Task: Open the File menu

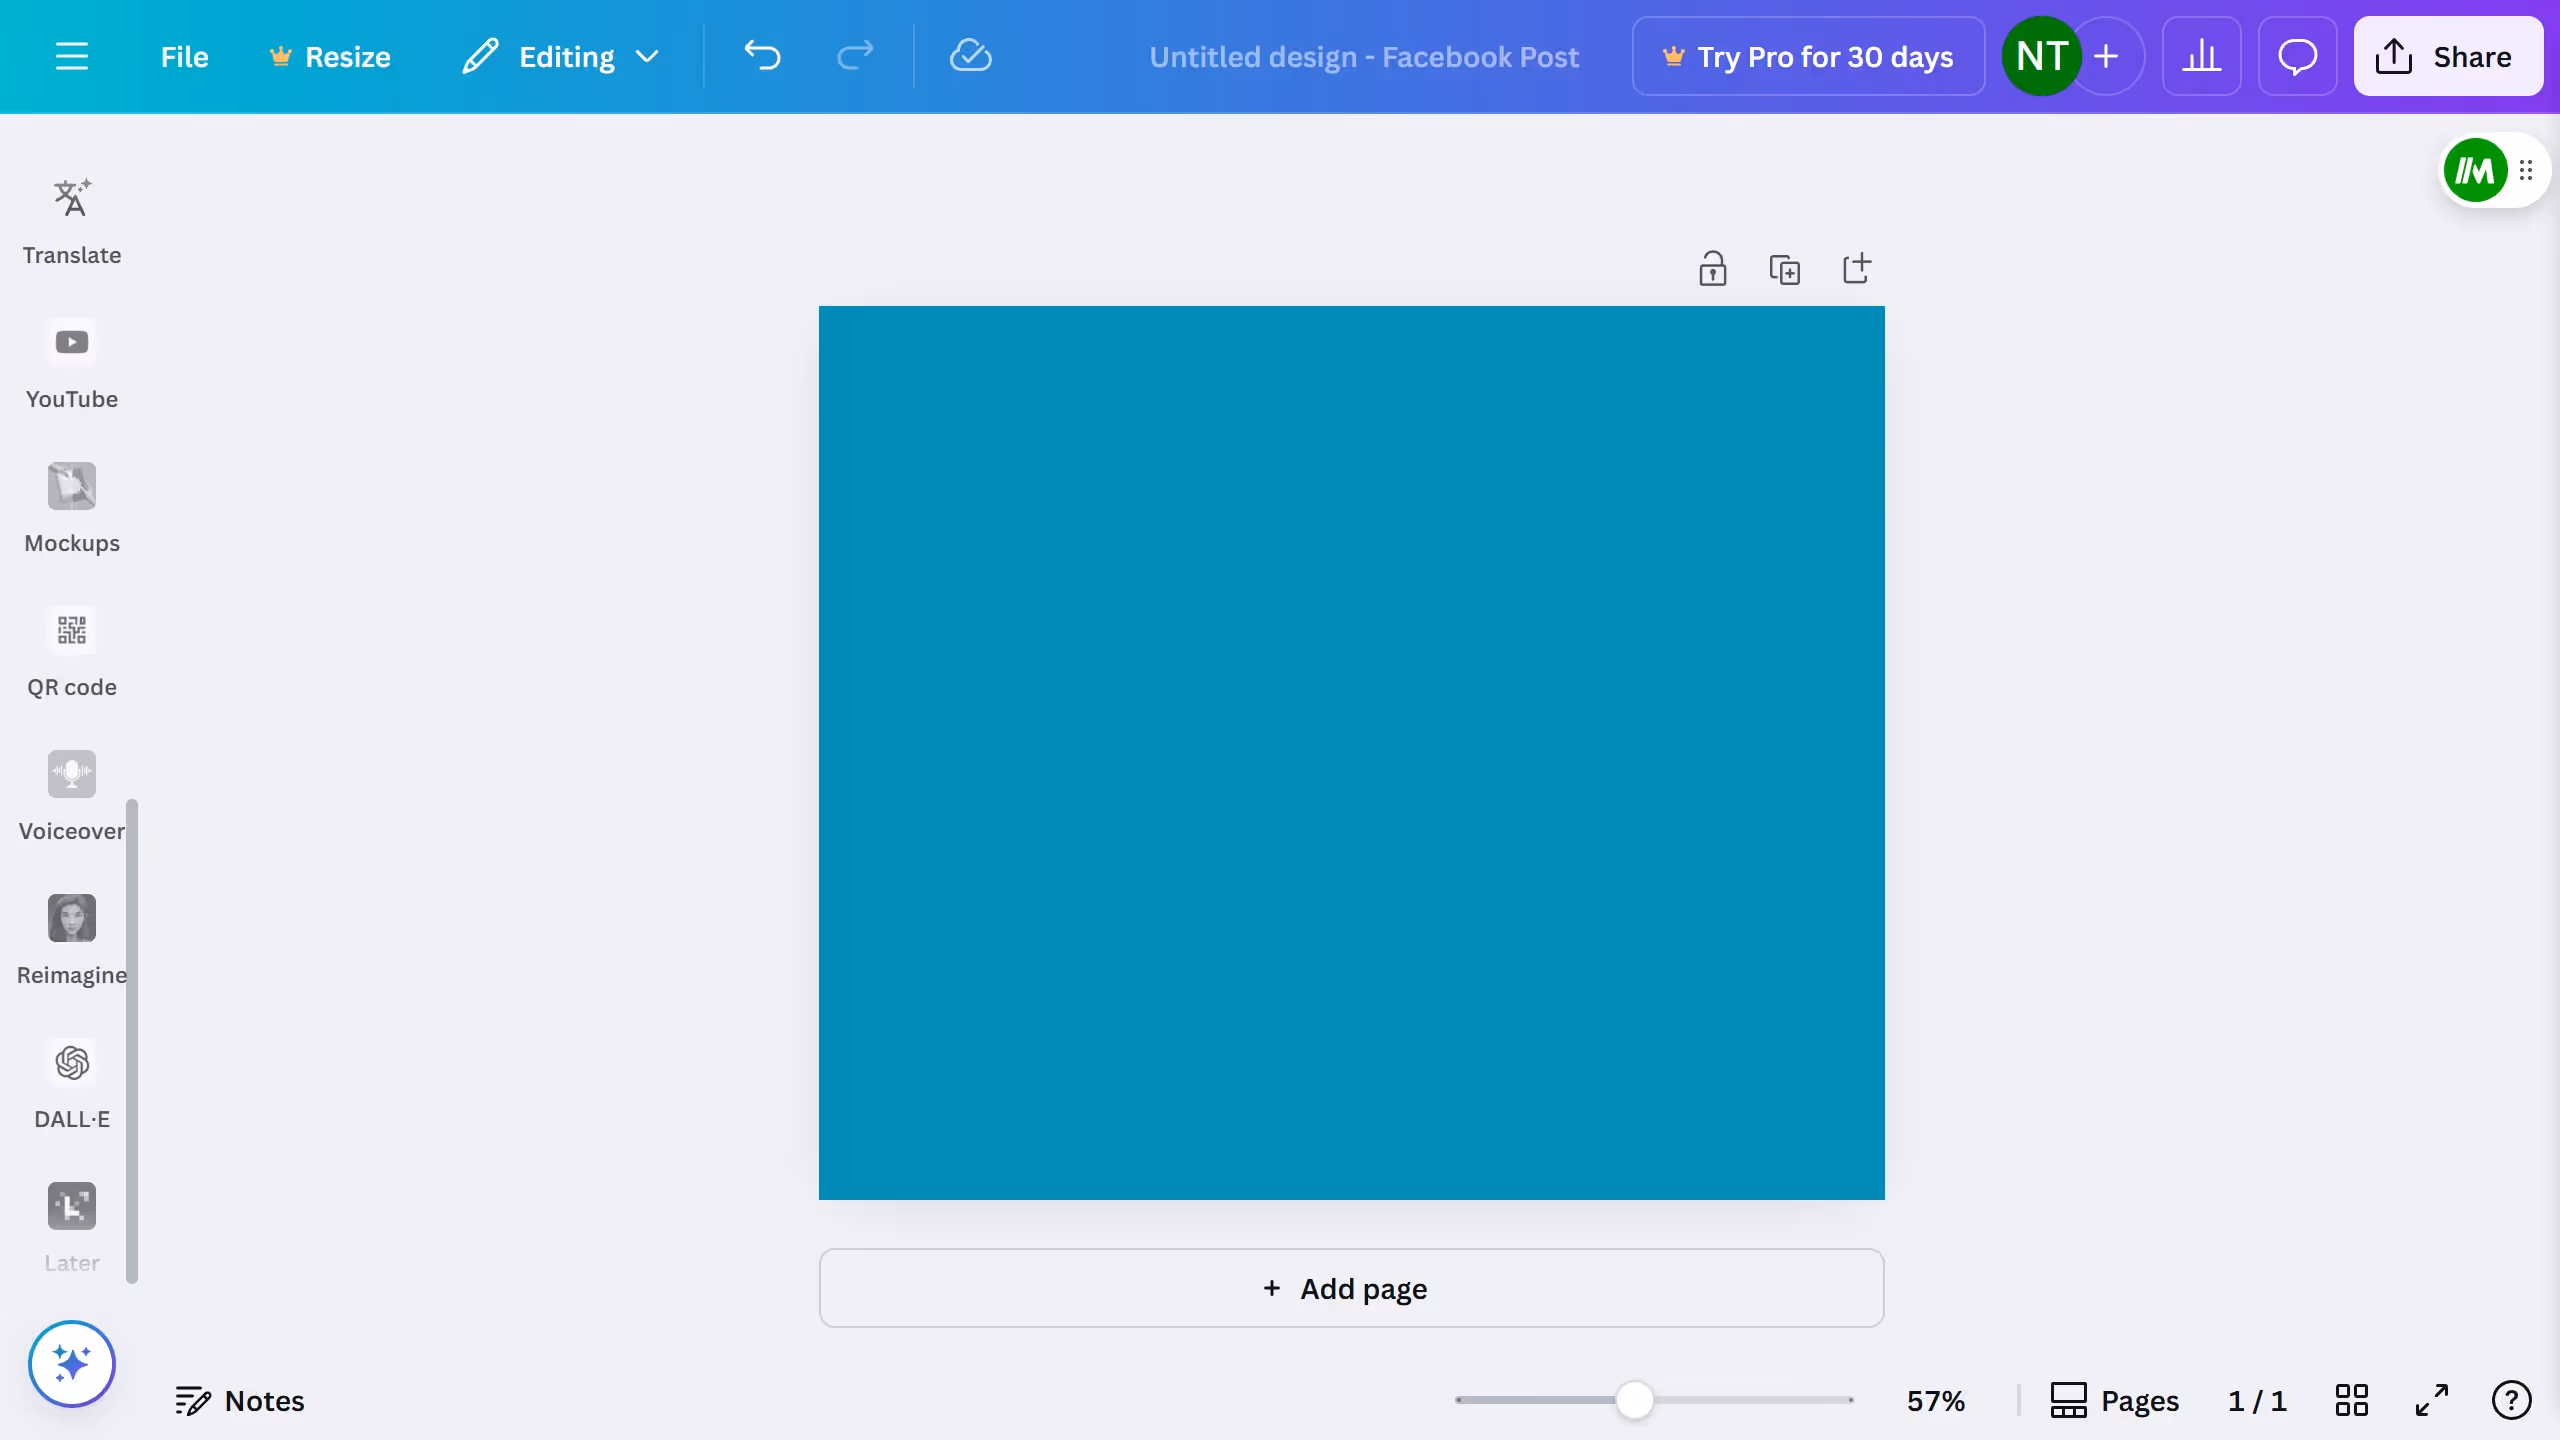Action: (184, 57)
